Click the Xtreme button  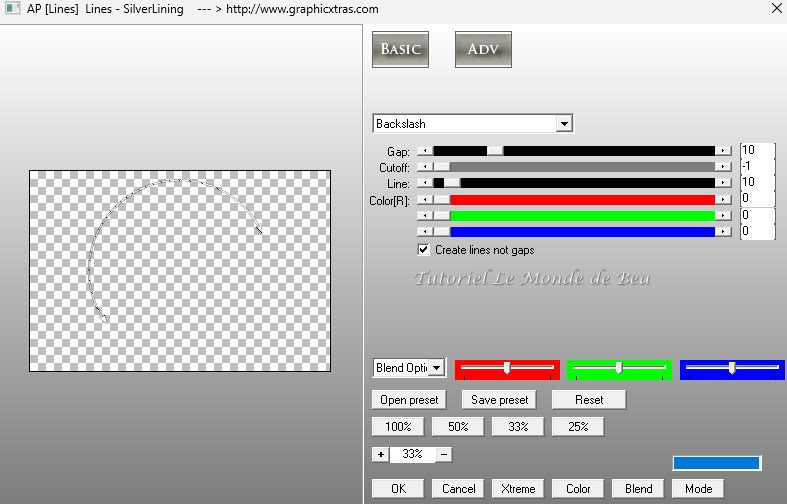pyautogui.click(x=518, y=488)
